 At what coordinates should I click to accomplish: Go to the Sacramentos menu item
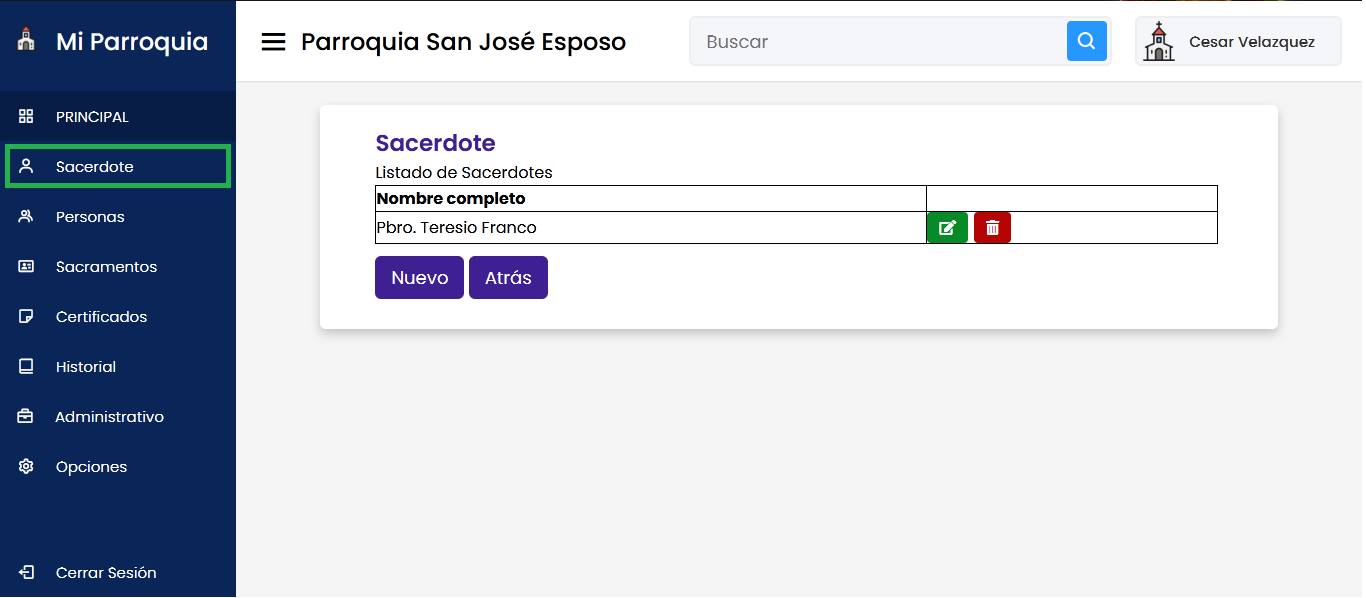coord(106,267)
